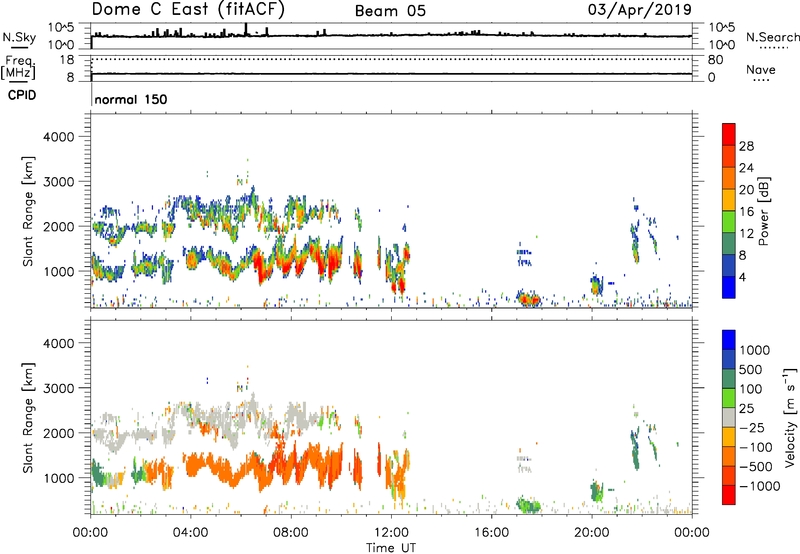This screenshot has height=554, width=800.
Task: Click the '28' label on the Power colorbar
Action: click(746, 146)
